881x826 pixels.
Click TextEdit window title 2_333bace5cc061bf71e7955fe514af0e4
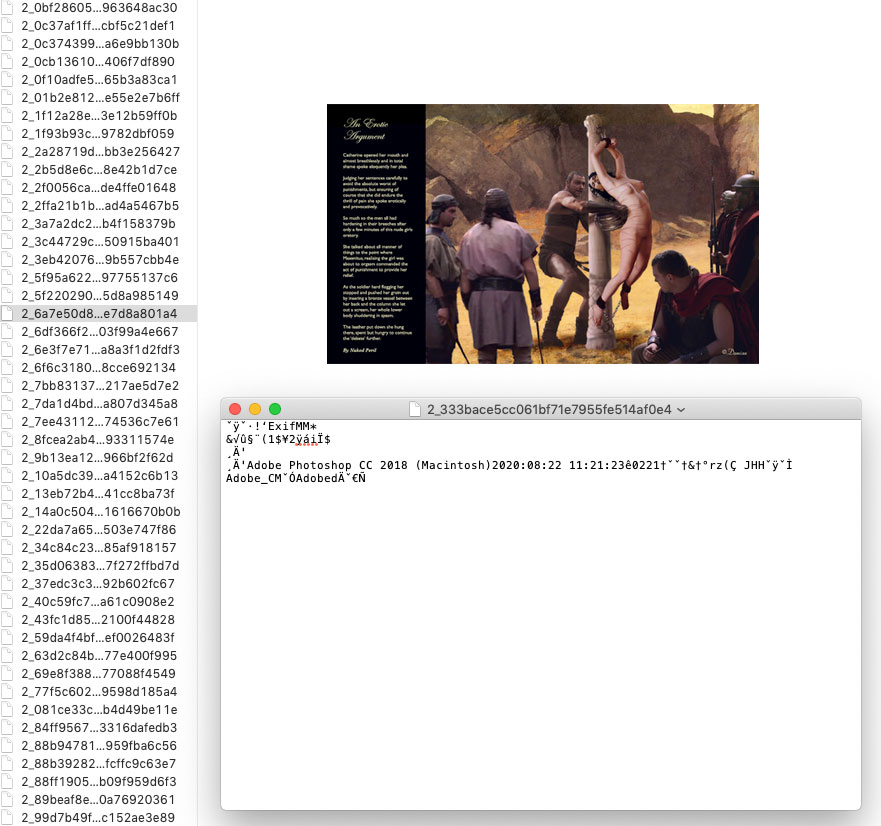coord(548,409)
